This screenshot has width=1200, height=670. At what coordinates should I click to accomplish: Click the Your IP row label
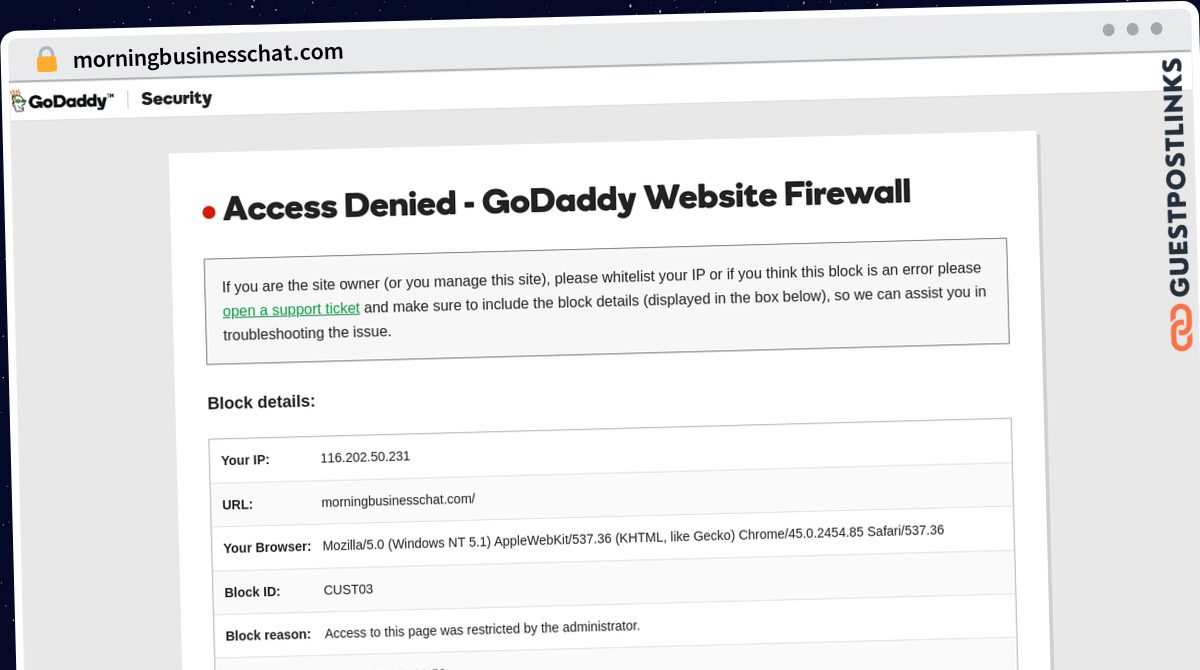pos(245,460)
